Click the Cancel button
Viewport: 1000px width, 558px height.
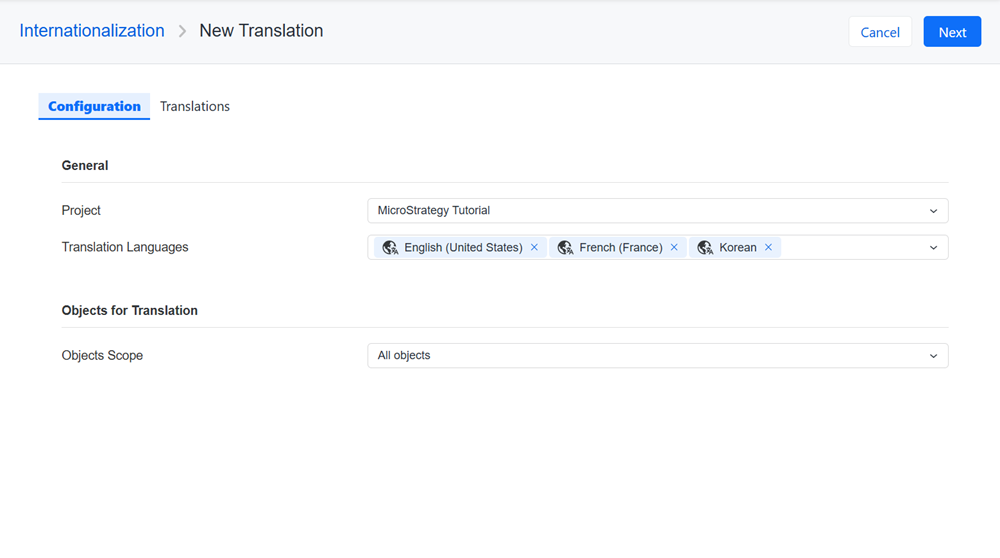pos(879,32)
